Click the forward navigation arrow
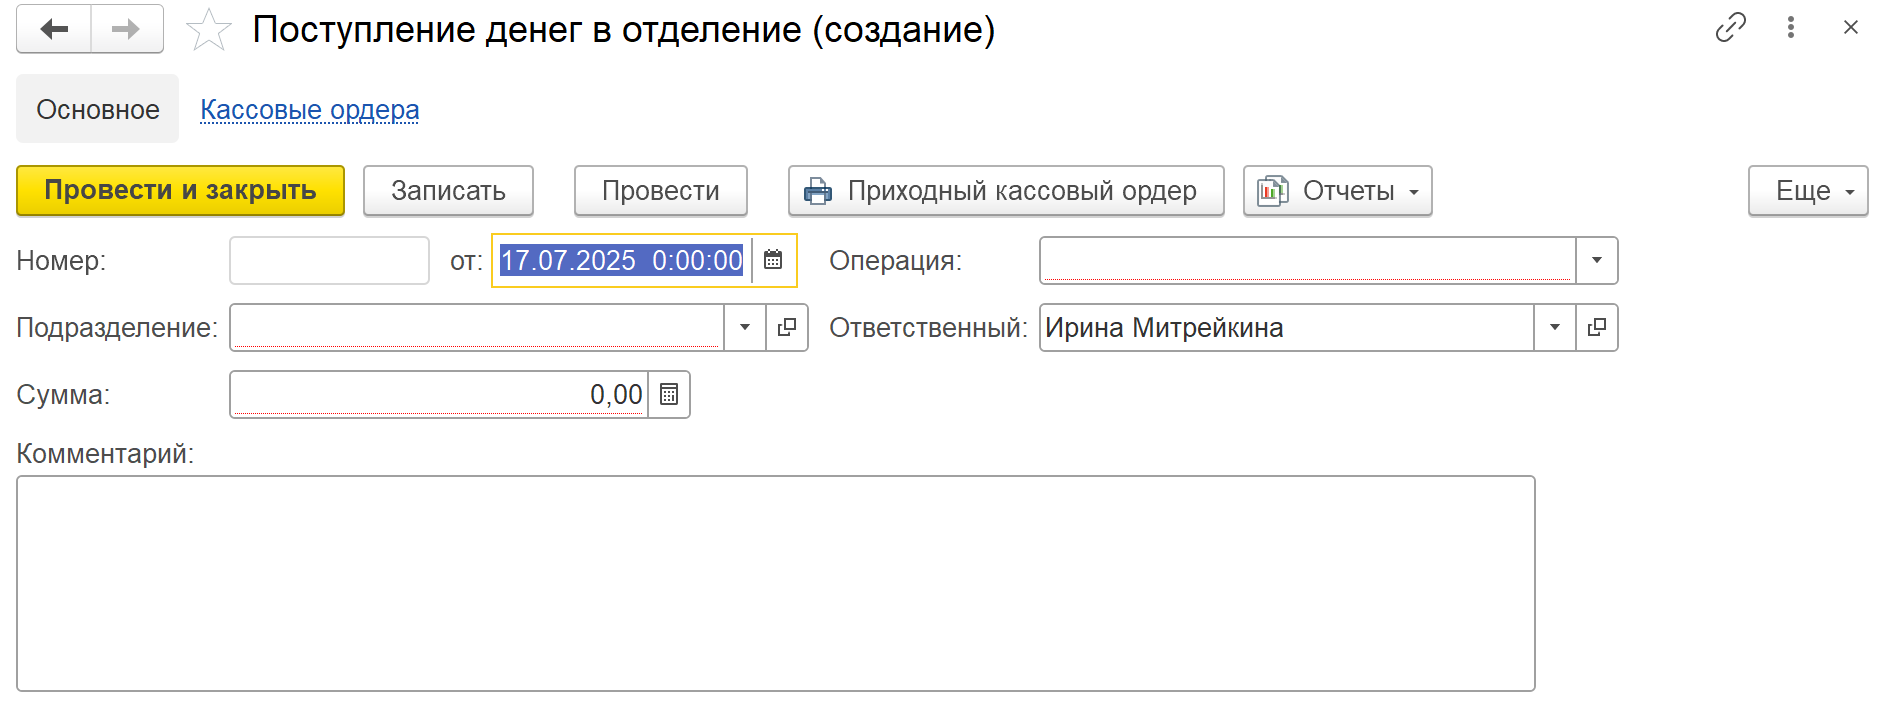The width and height of the screenshot is (1881, 701). 127,29
